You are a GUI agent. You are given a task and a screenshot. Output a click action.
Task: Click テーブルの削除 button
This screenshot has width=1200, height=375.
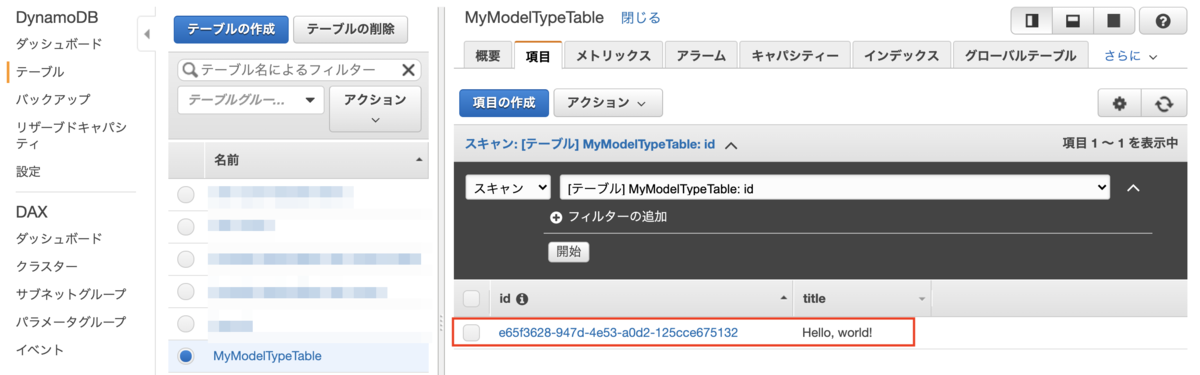pos(350,29)
